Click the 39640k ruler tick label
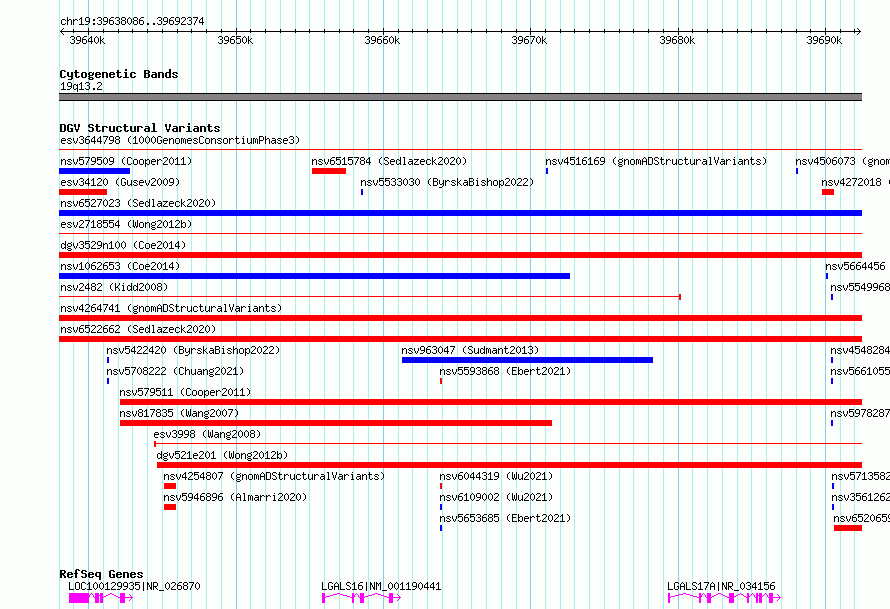This screenshot has width=890, height=609. [x=87, y=40]
